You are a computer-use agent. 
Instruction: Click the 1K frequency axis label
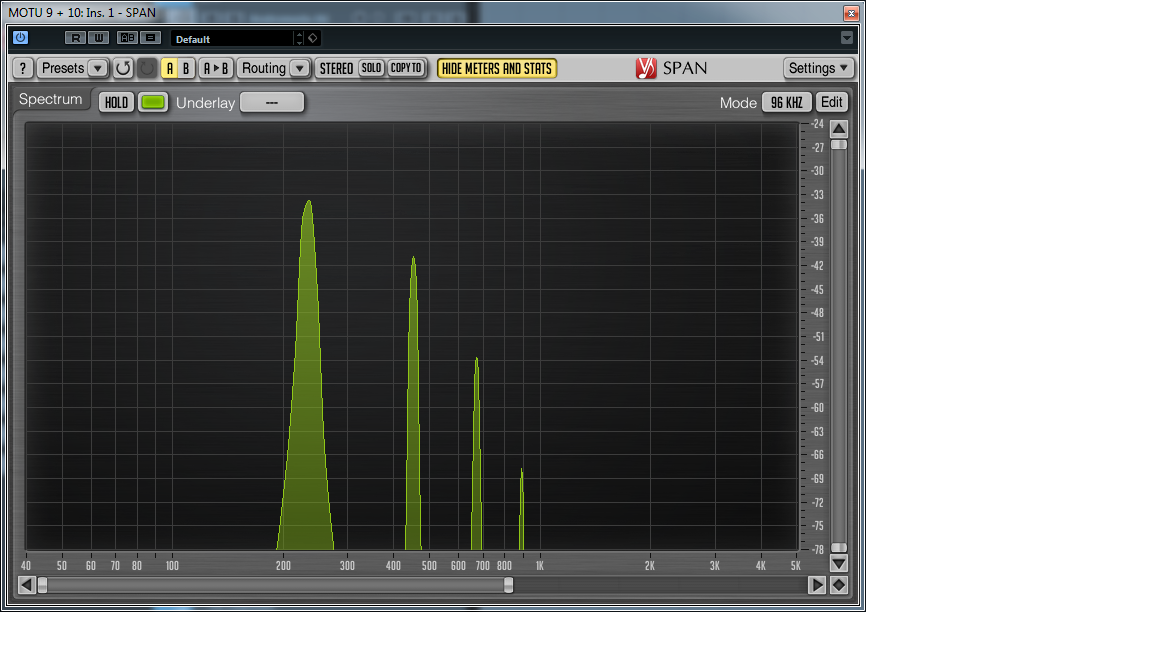[540, 566]
